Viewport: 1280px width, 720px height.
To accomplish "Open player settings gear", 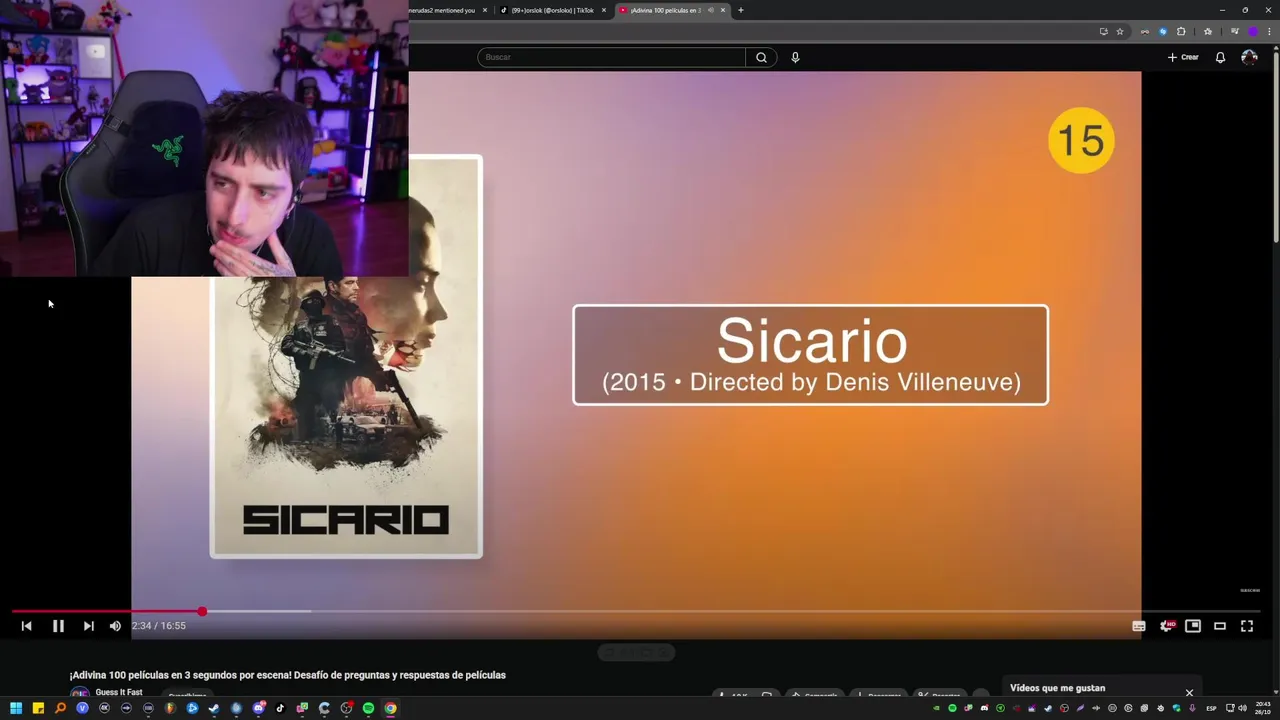I will tap(1166, 626).
